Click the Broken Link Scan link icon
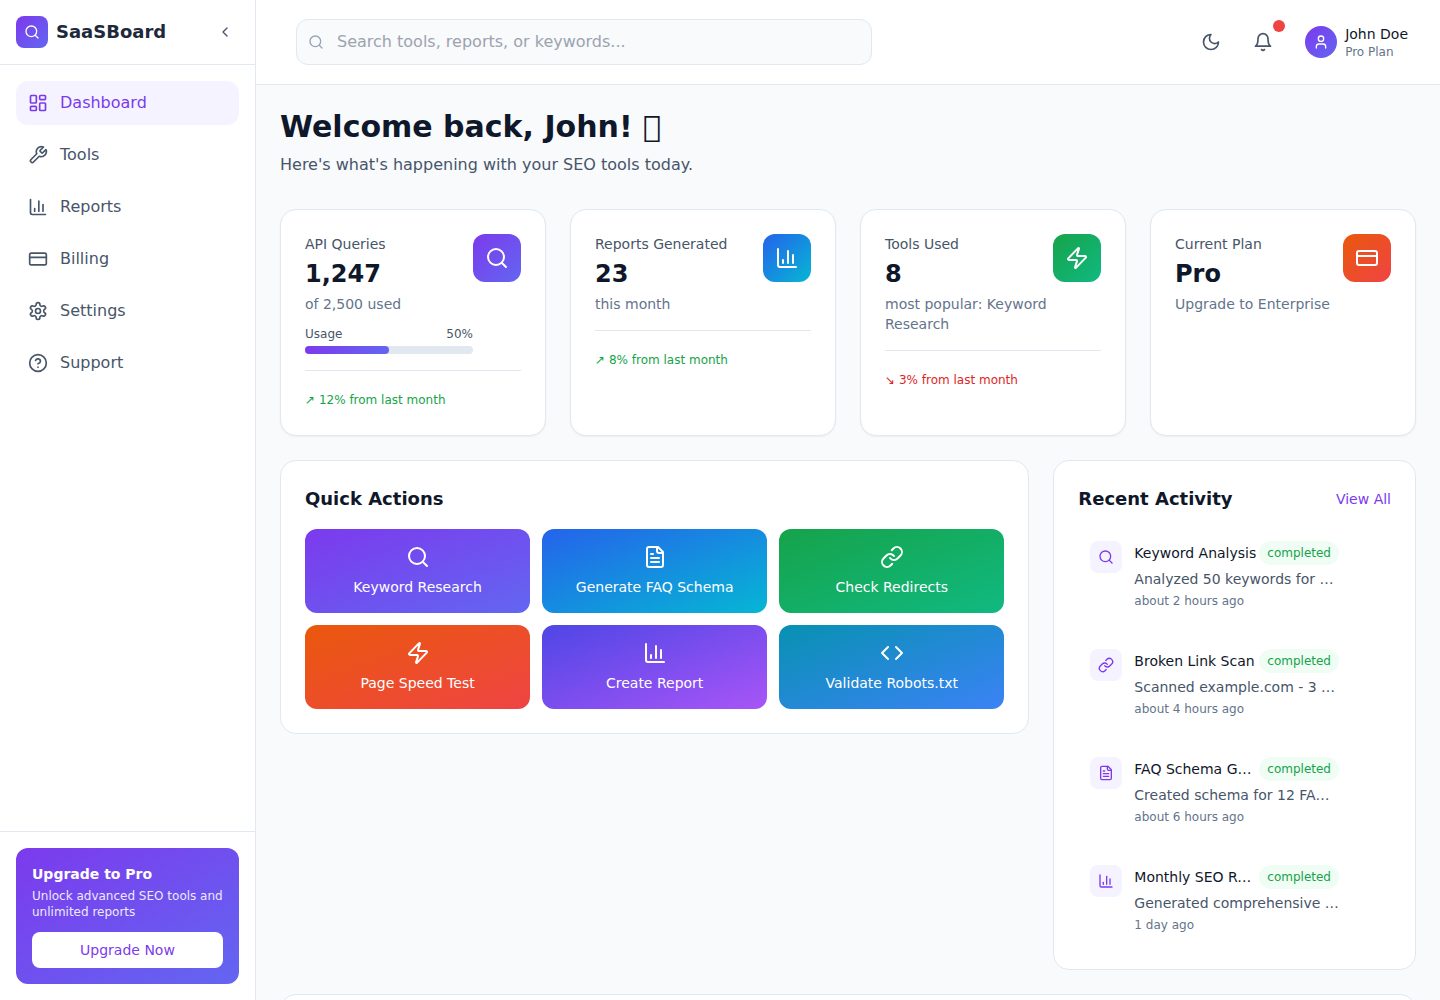This screenshot has width=1440, height=1000. pyautogui.click(x=1106, y=665)
